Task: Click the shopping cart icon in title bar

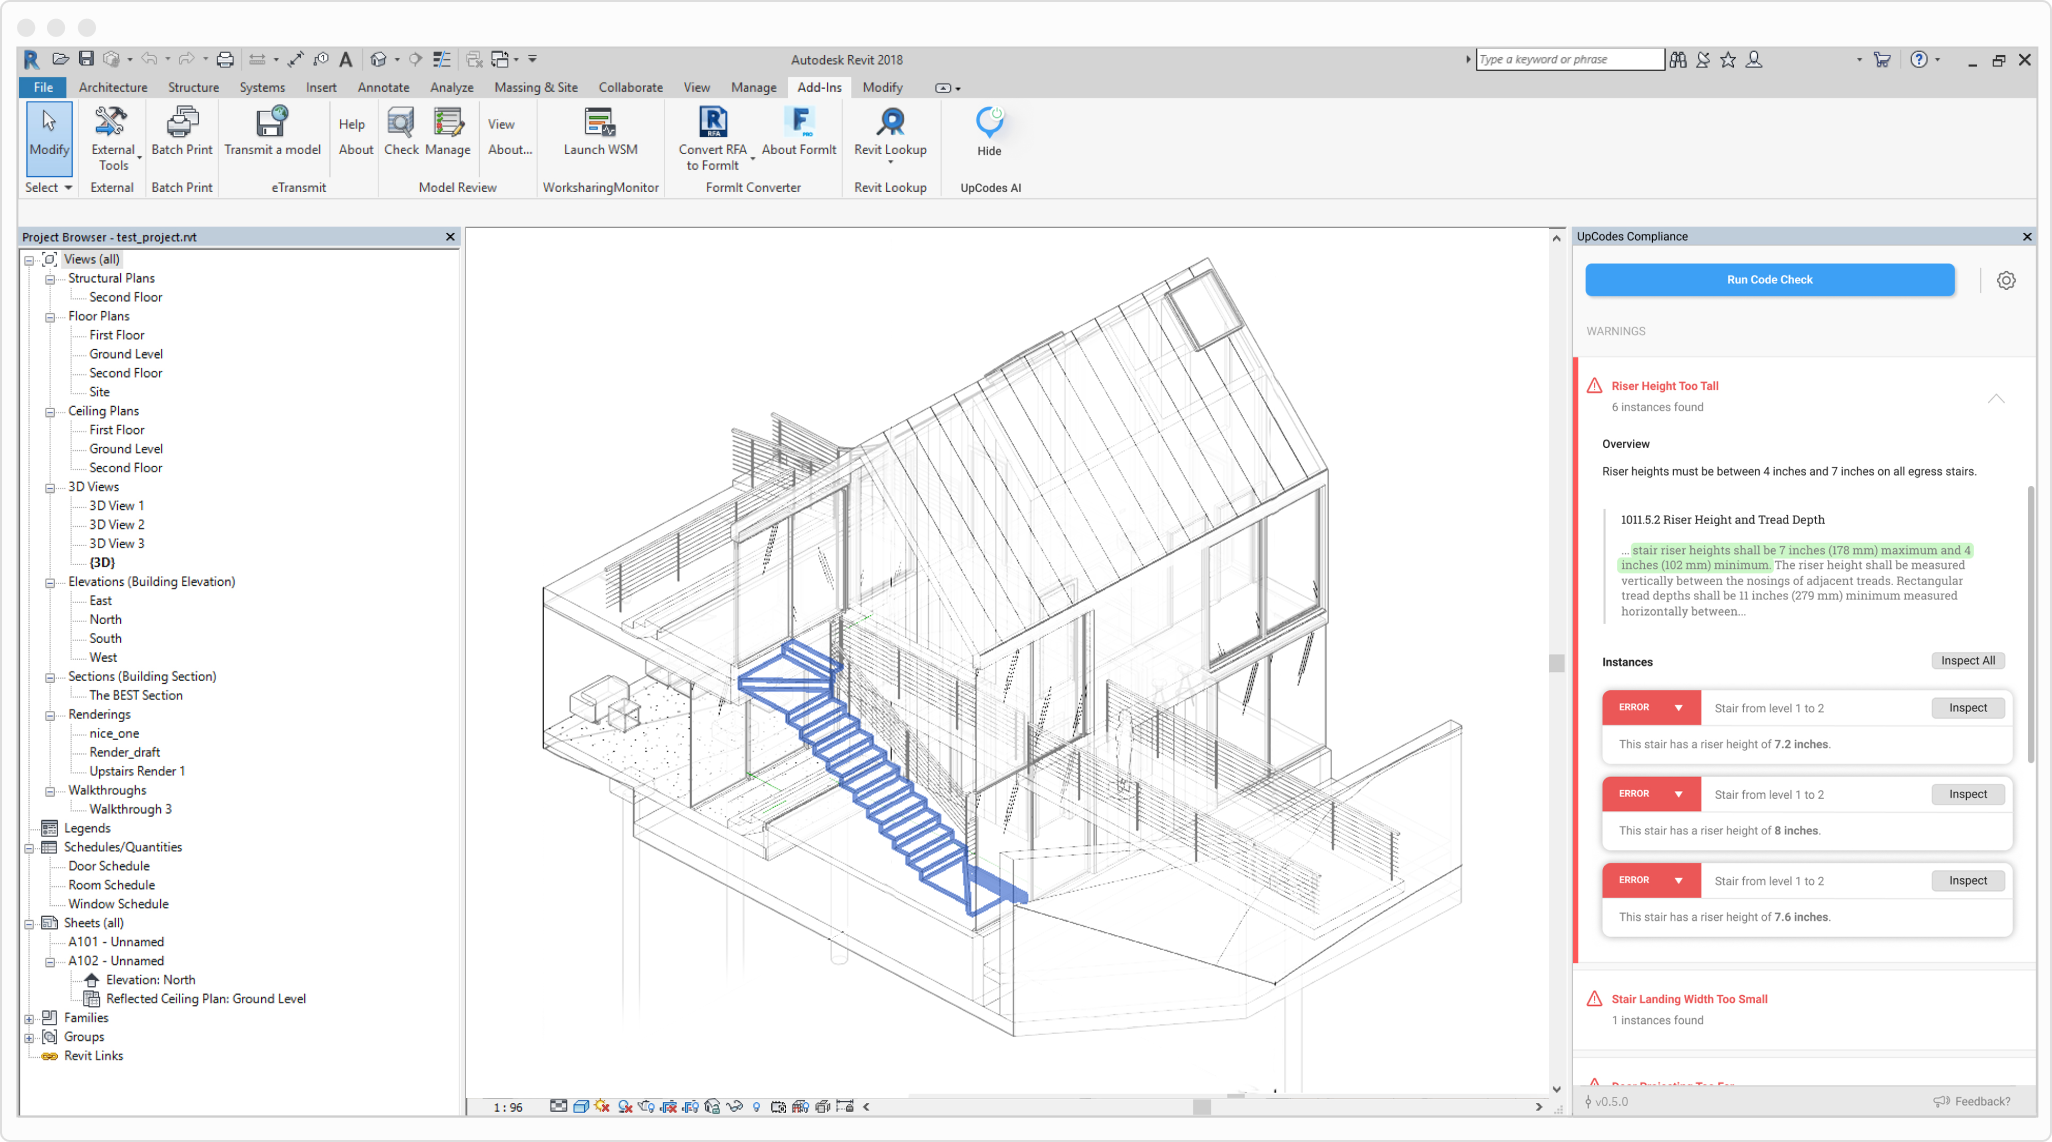Action: tap(1882, 59)
